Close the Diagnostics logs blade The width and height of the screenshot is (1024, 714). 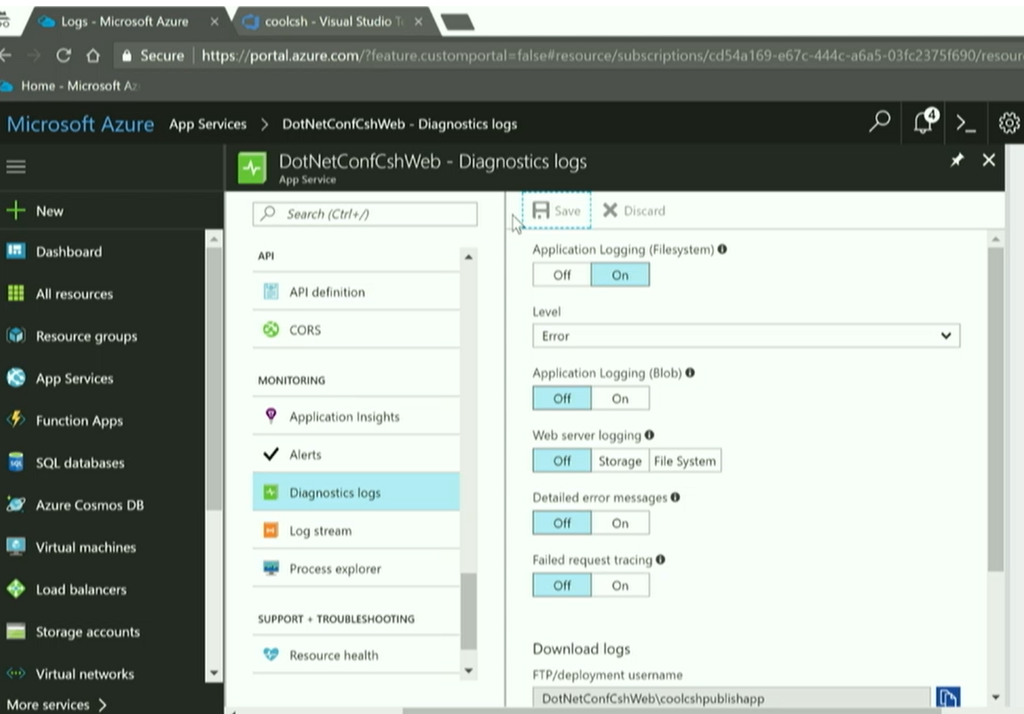coord(989,160)
